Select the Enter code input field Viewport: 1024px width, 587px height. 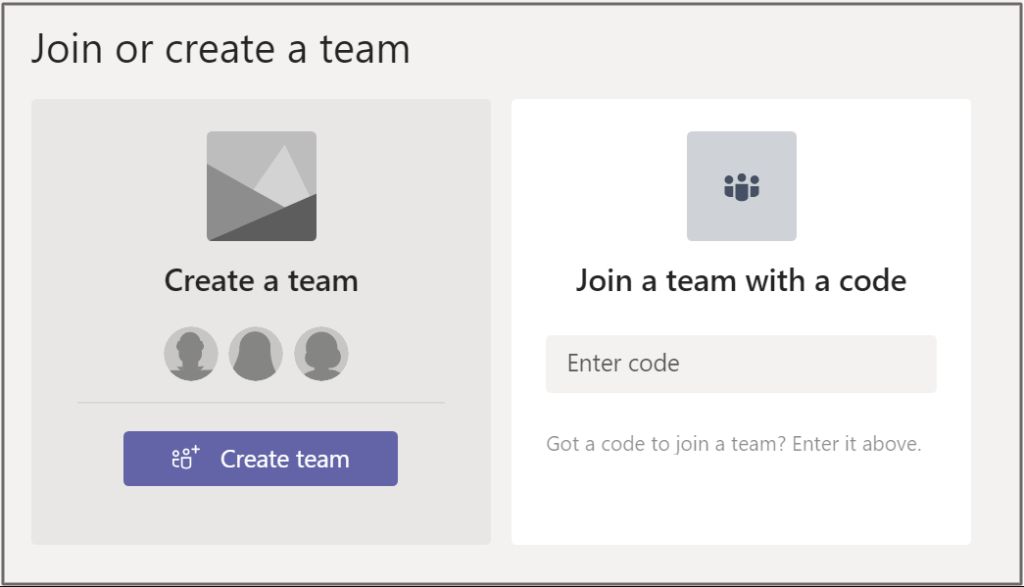pos(741,363)
